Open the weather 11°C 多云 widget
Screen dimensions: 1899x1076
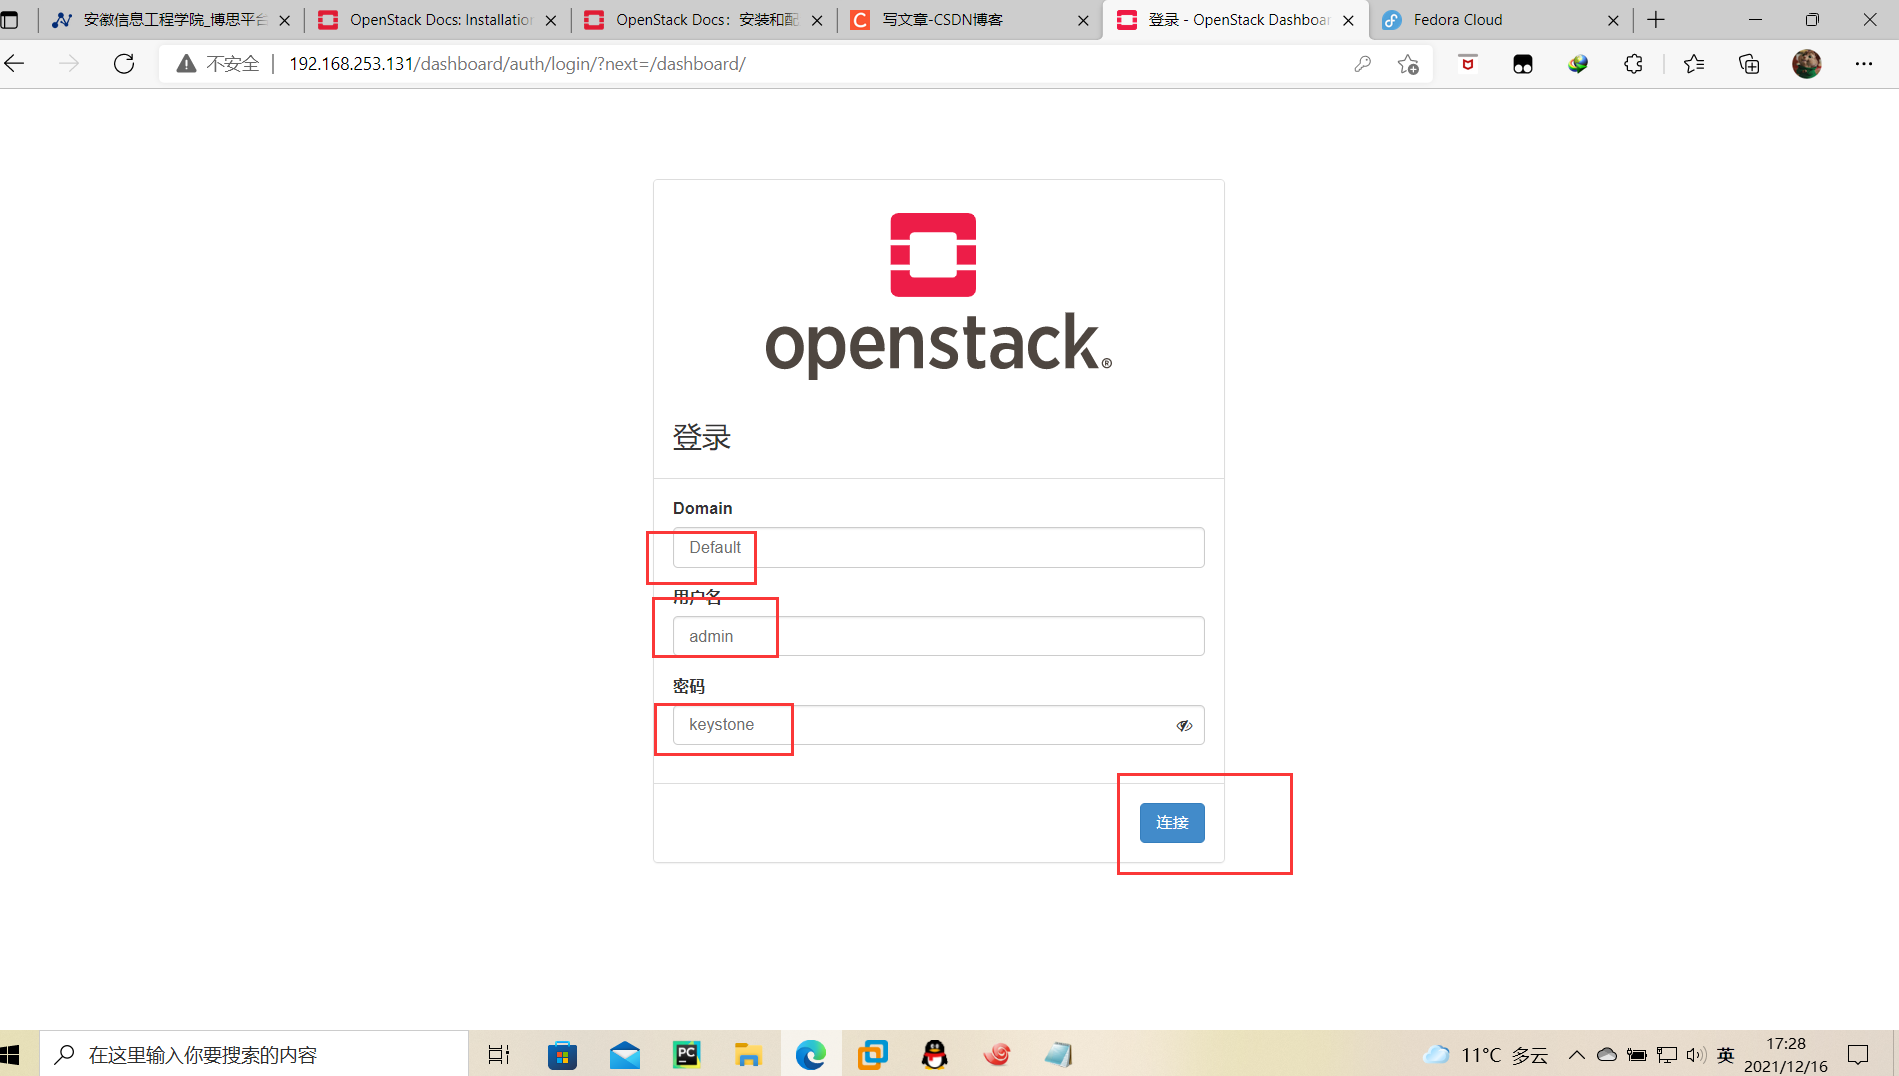pos(1486,1055)
